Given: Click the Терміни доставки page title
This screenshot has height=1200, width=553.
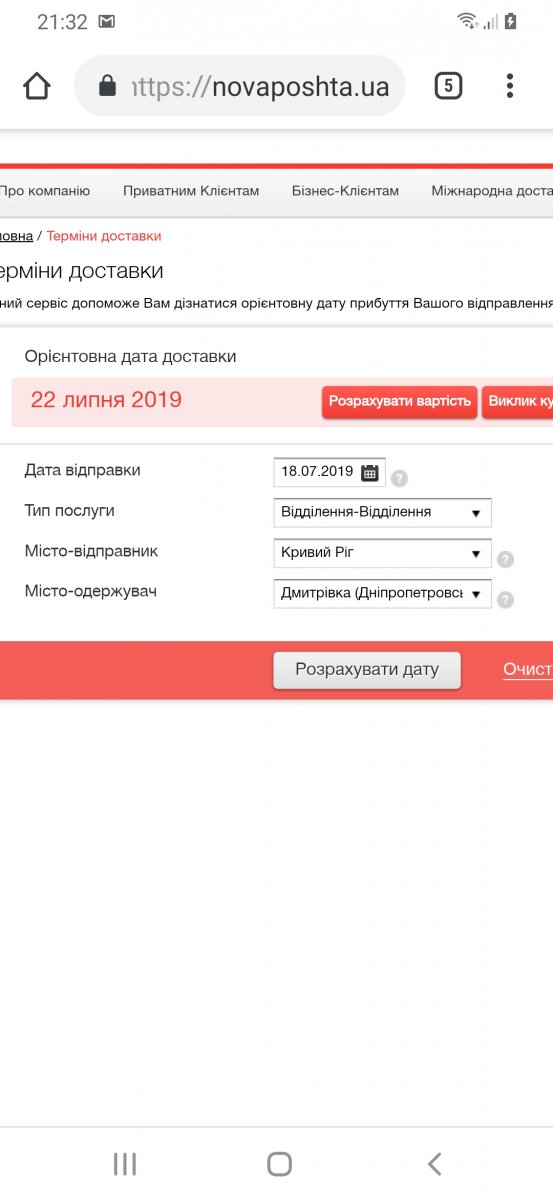Looking at the screenshot, I should click(81, 271).
